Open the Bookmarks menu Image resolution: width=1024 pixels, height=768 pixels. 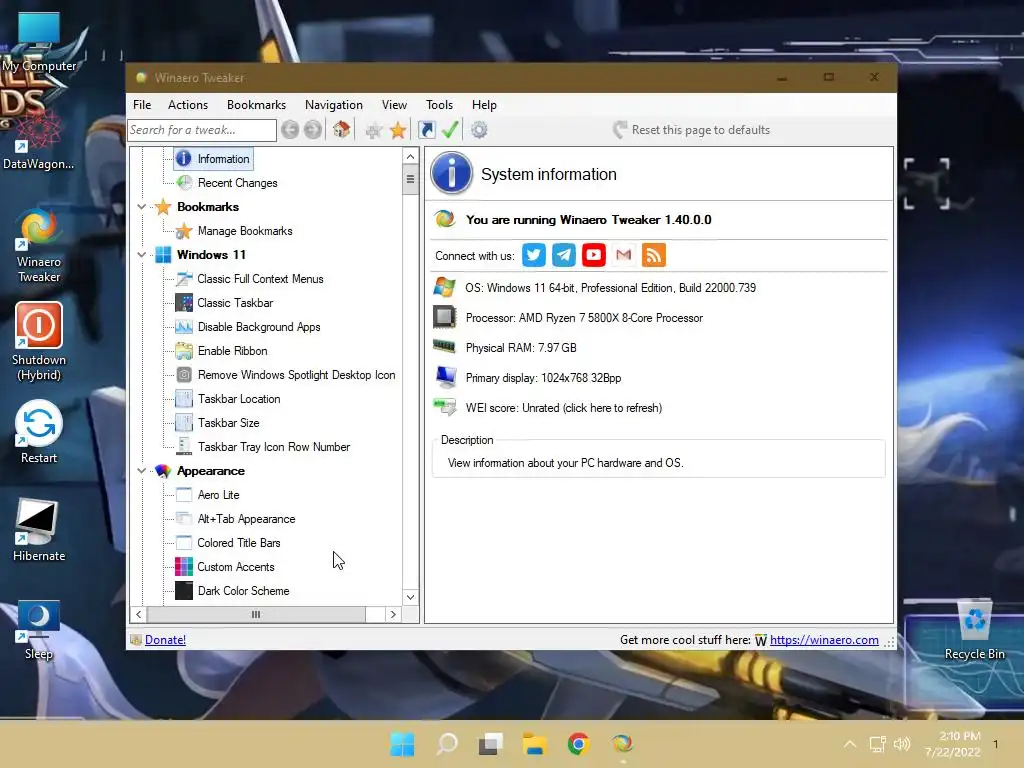[257, 104]
